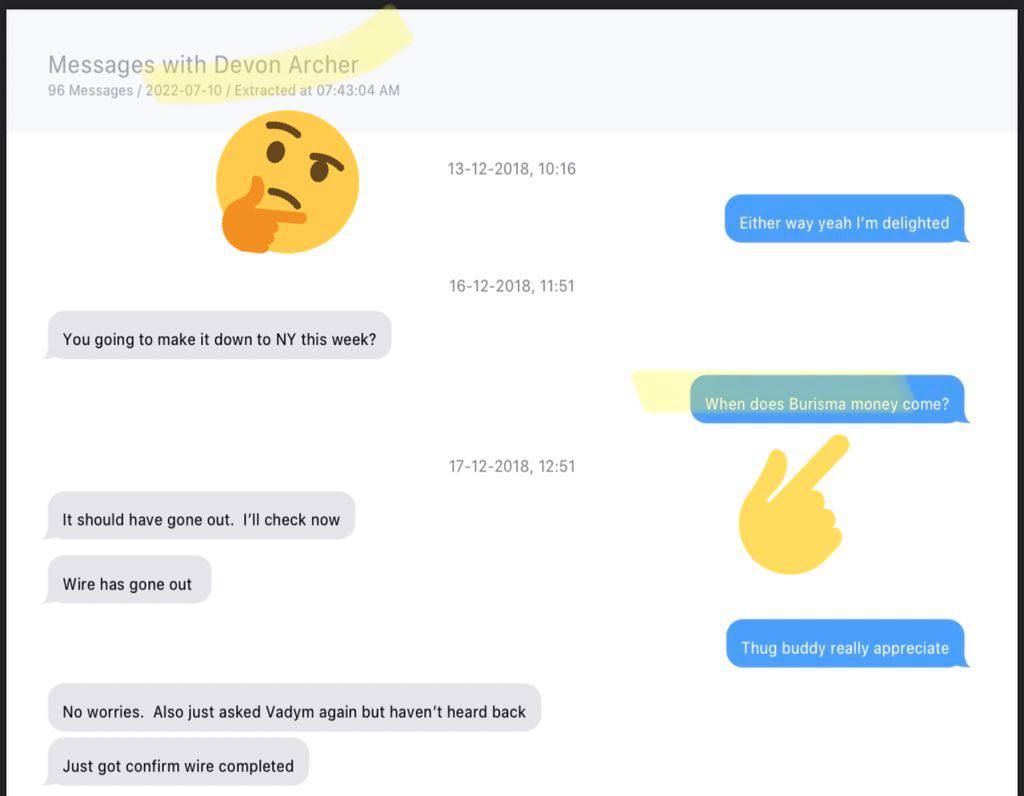Click the 2022-07-10 extraction date

184,91
